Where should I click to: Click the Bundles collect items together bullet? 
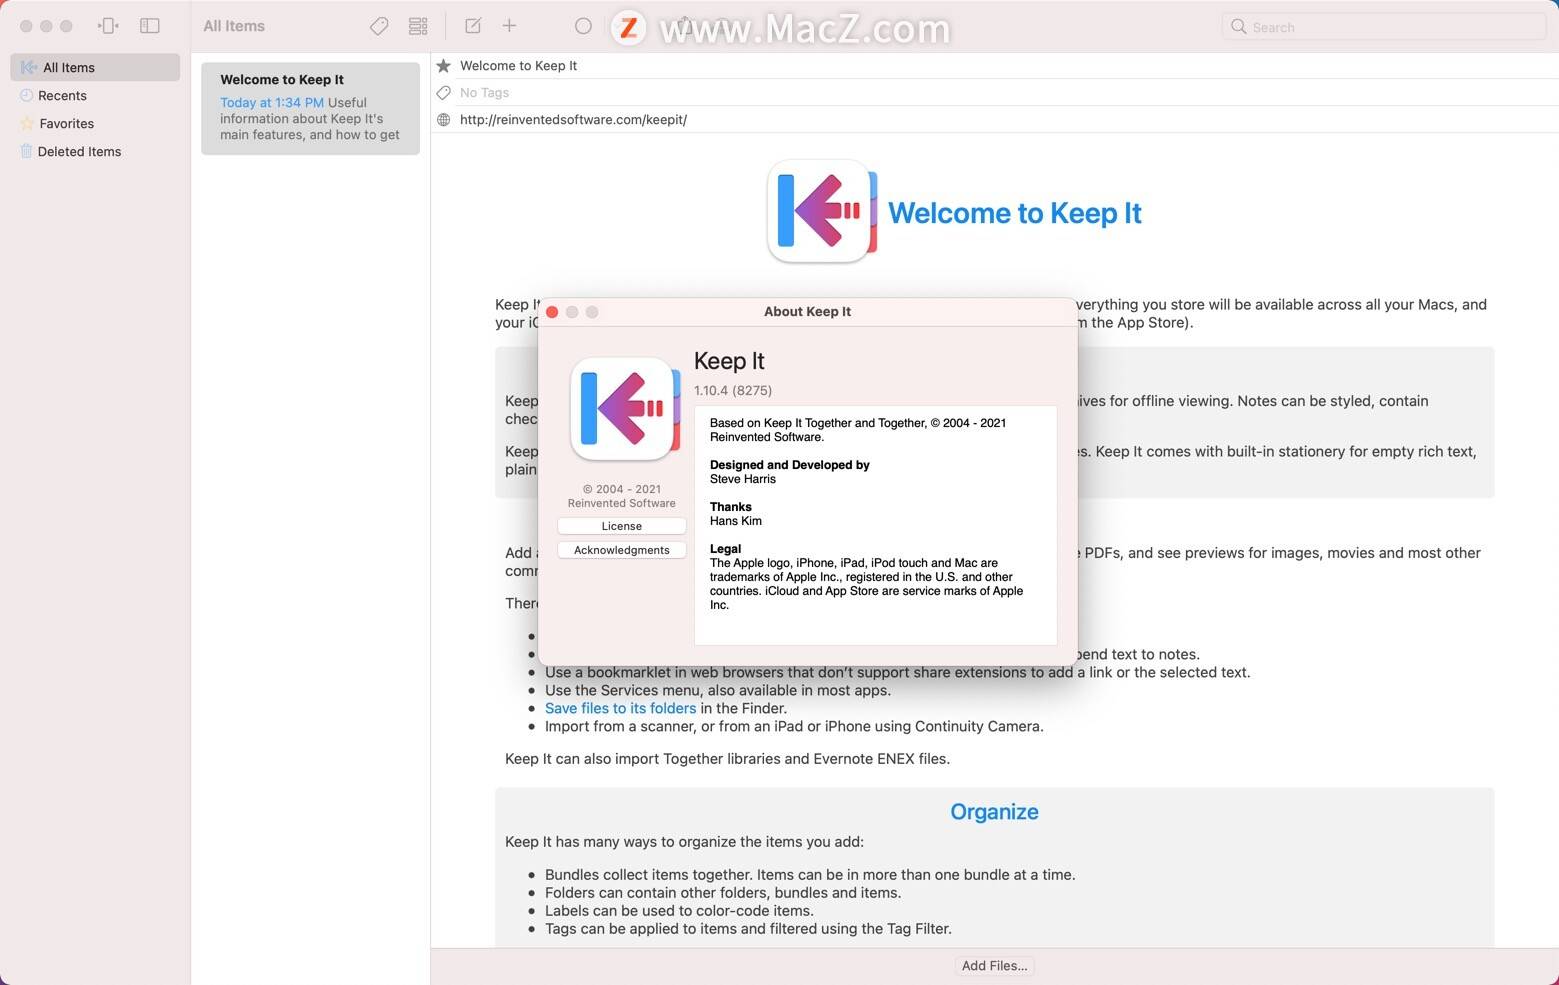(x=810, y=875)
